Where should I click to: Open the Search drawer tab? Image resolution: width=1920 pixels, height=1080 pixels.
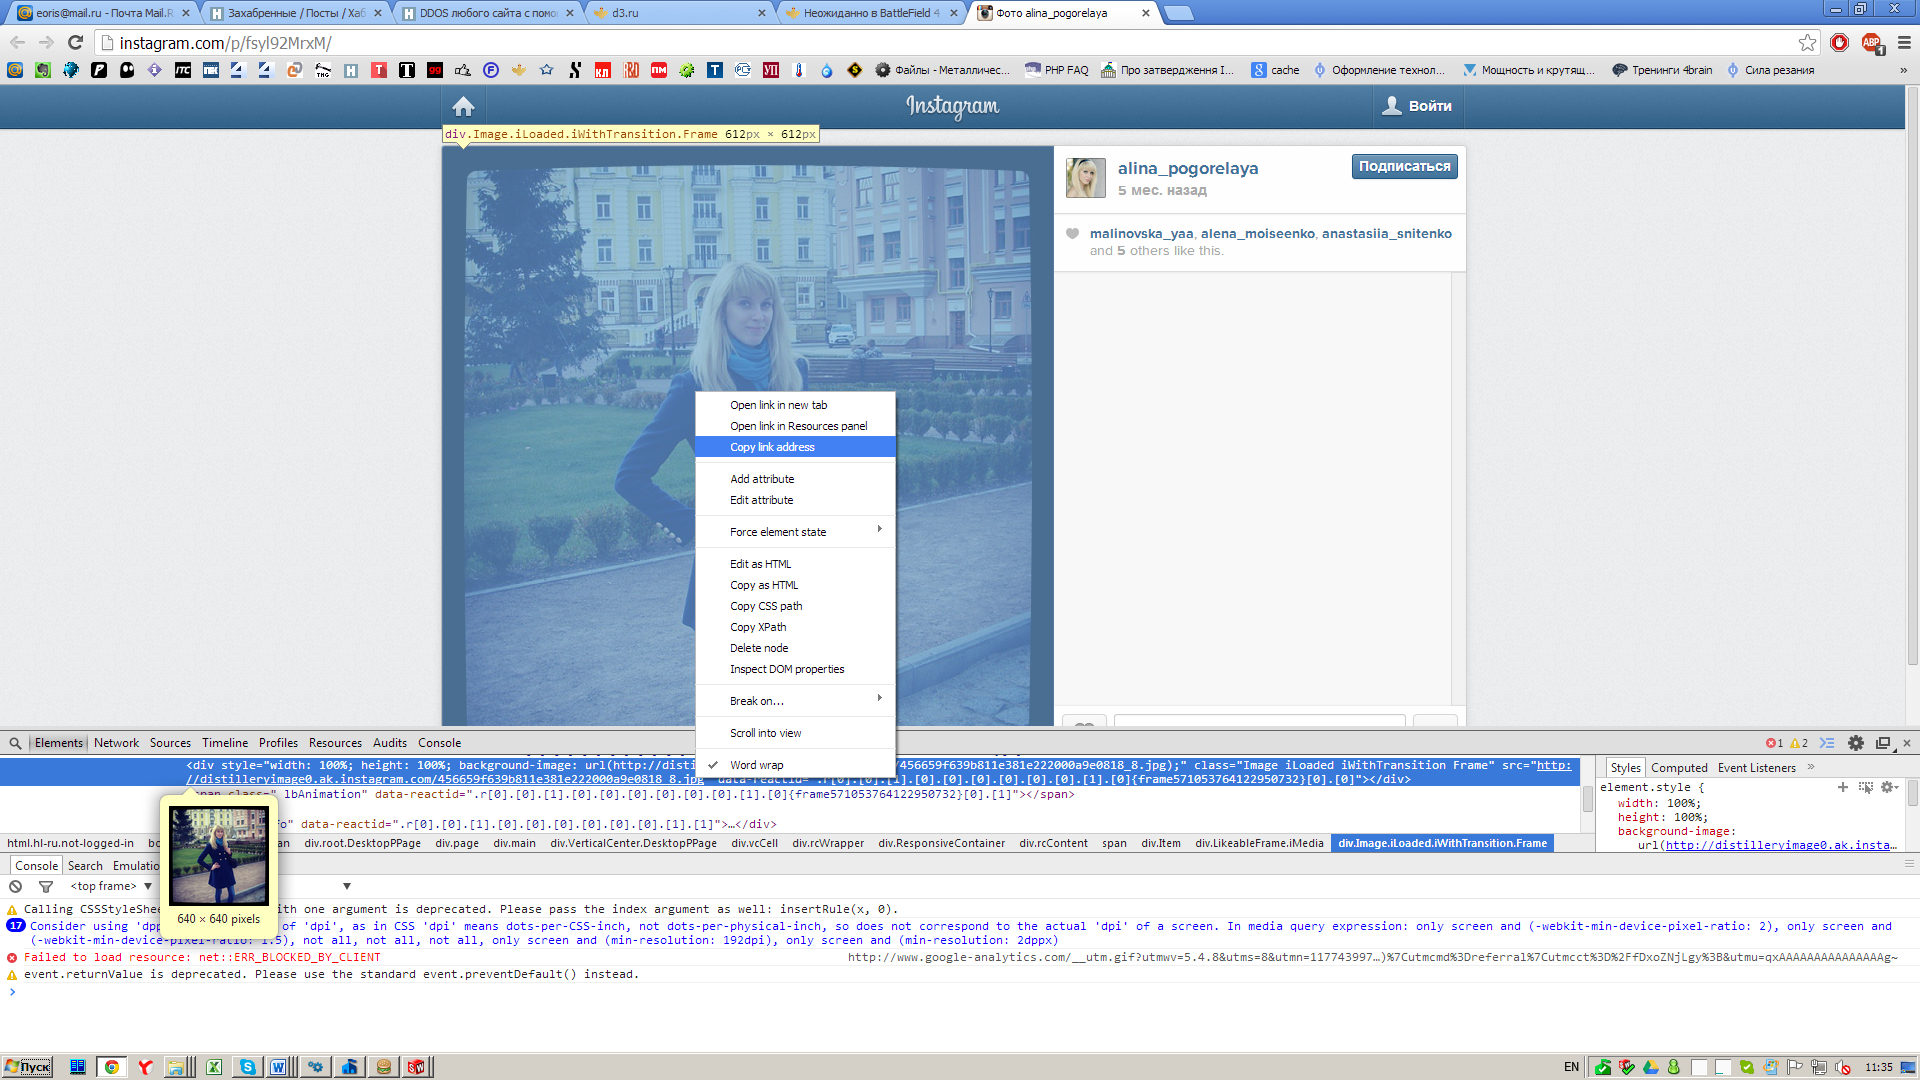[85, 866]
